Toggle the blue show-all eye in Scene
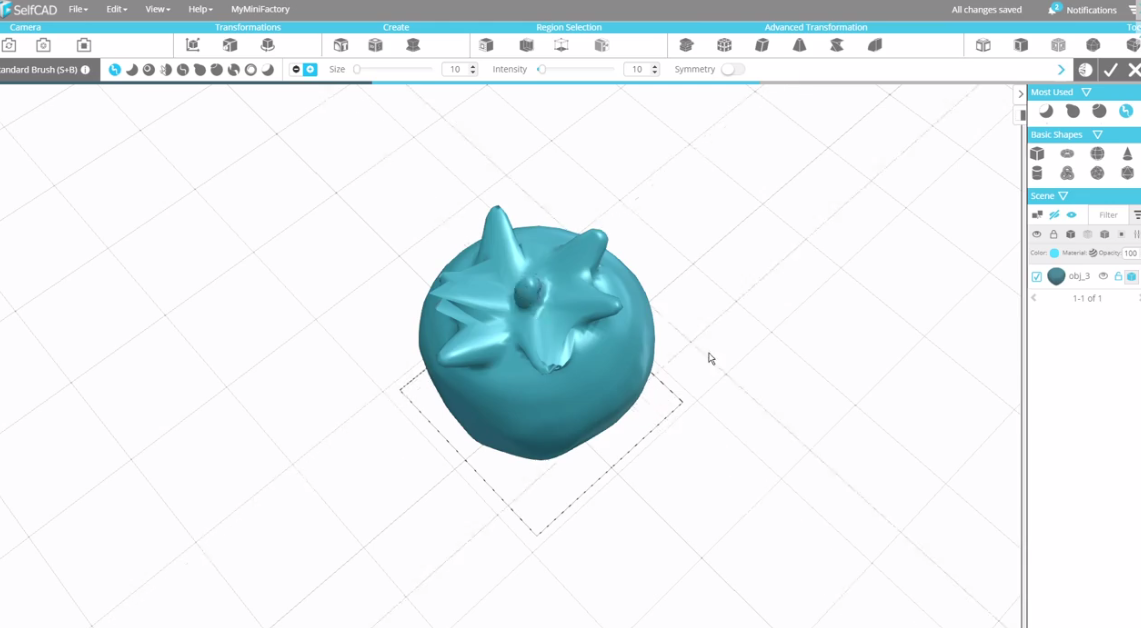The width and height of the screenshot is (1141, 628). click(1071, 215)
